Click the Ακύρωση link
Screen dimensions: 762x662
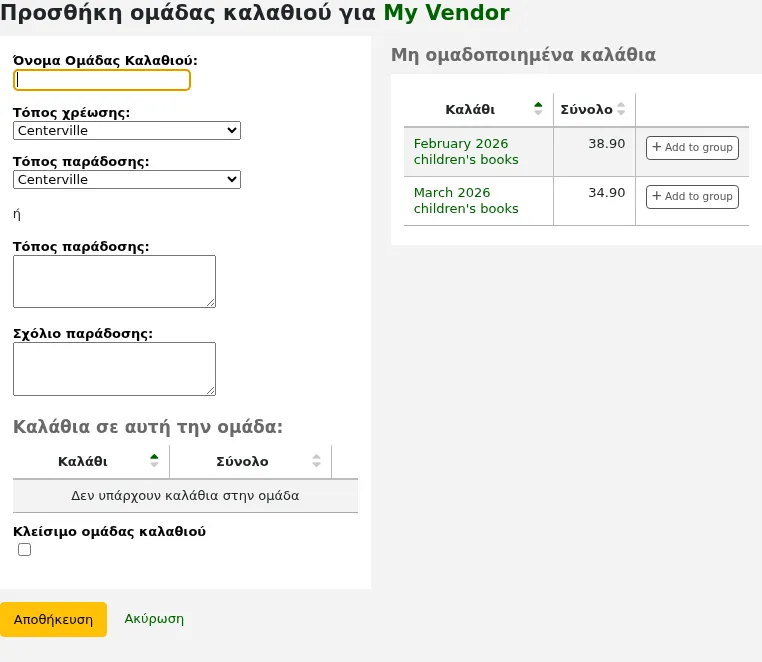[x=154, y=619]
